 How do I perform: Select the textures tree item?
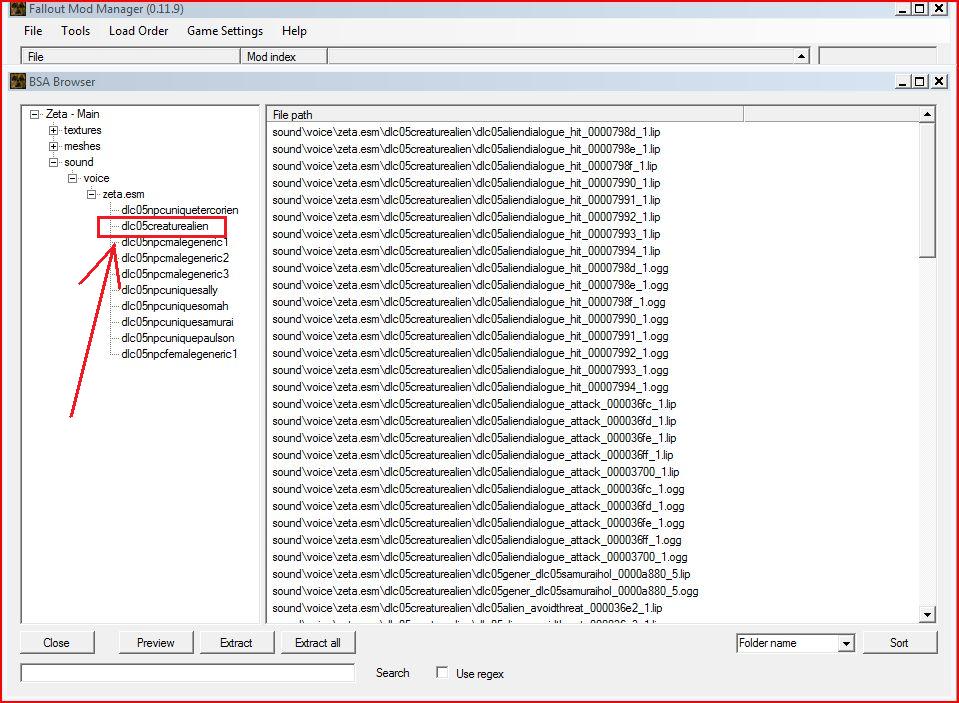click(x=83, y=130)
